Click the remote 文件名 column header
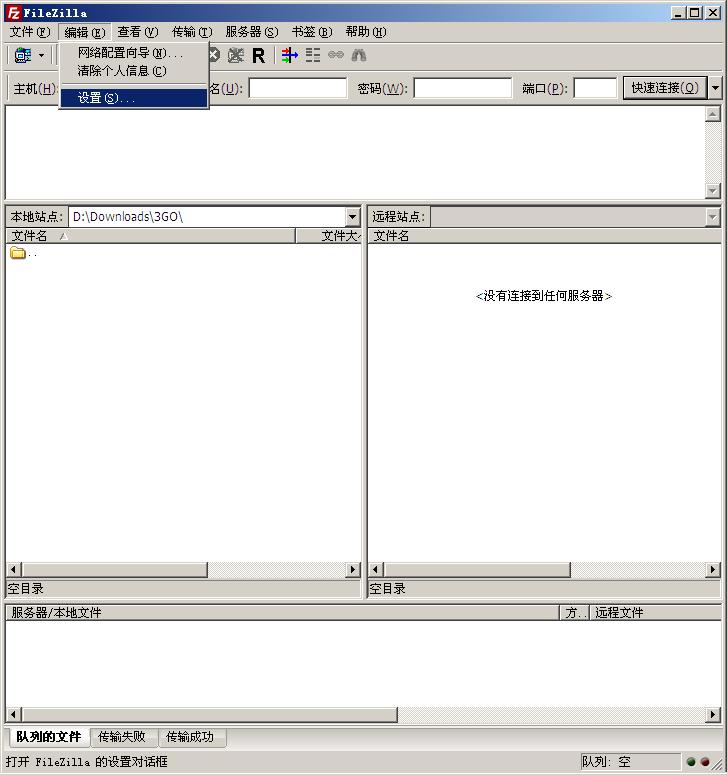 (544, 236)
